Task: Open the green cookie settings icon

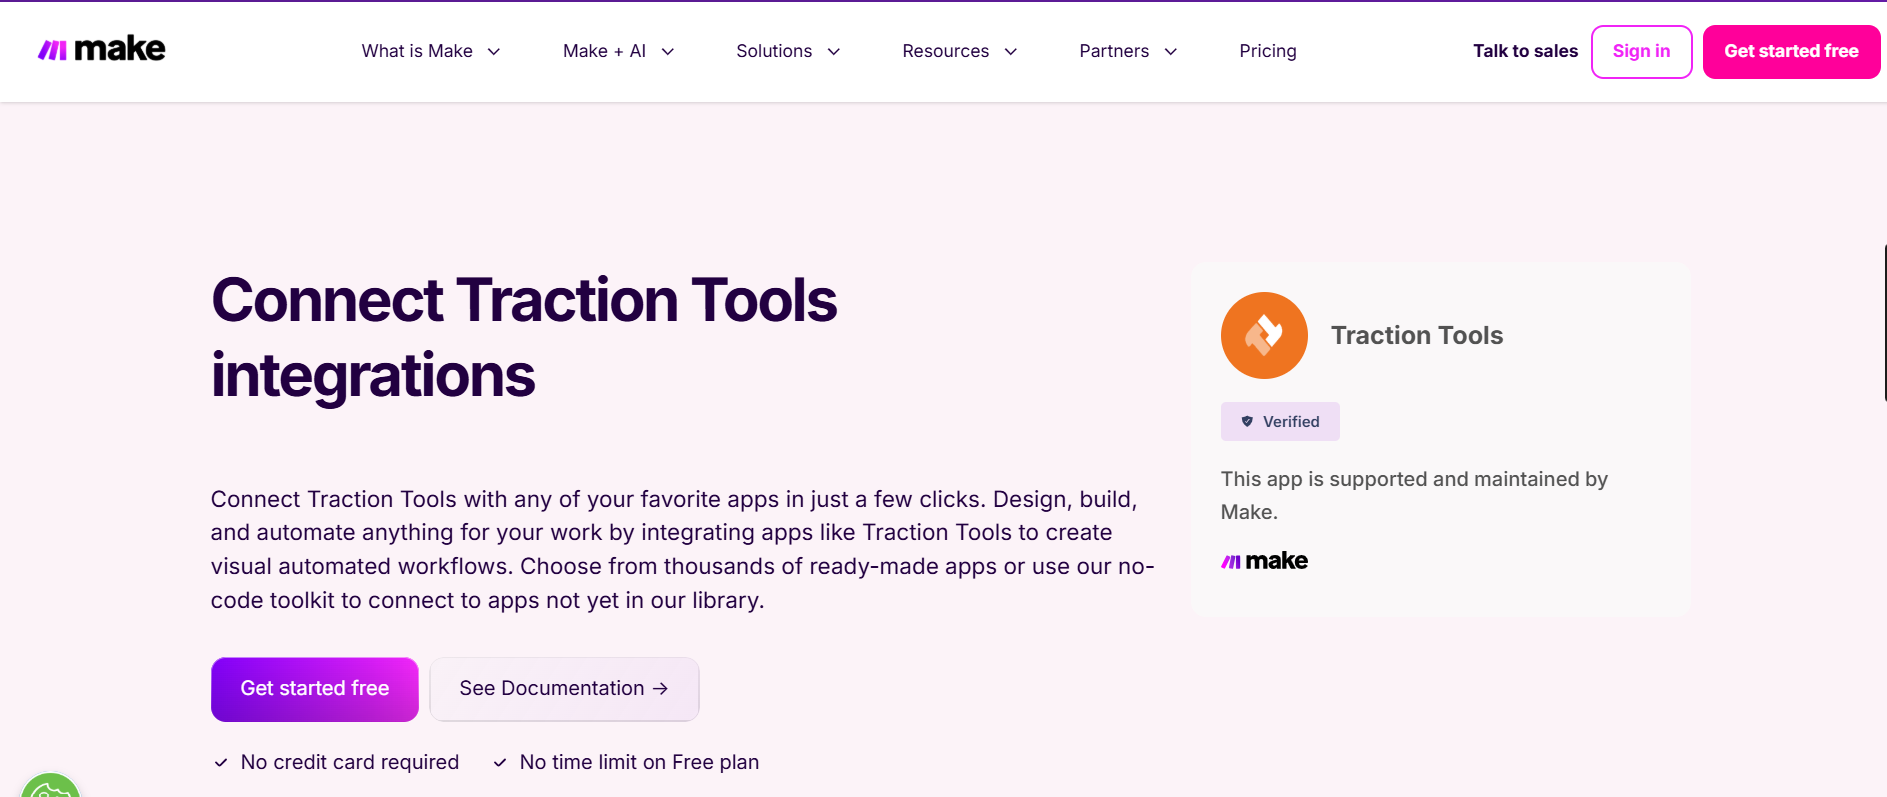Action: point(50,786)
